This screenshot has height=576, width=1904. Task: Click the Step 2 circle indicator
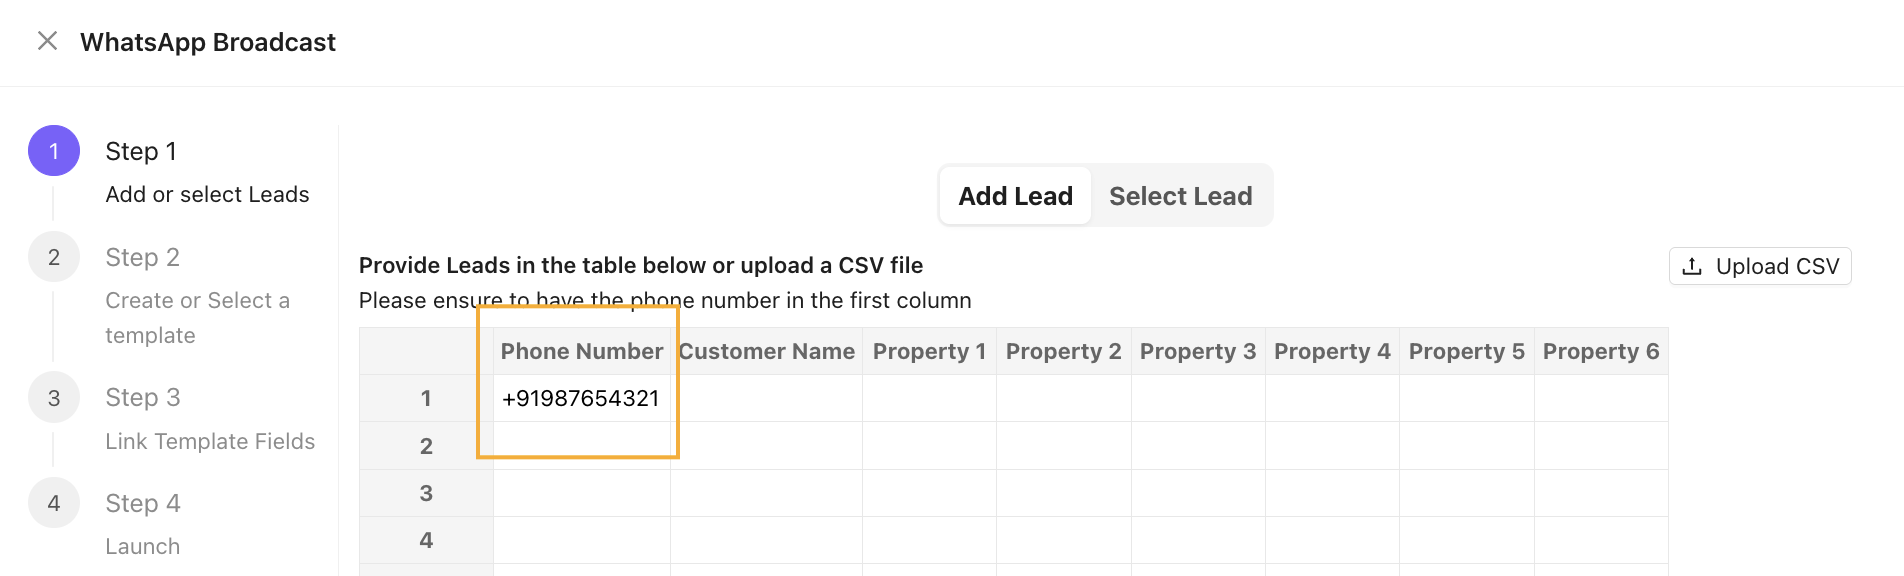pyautogui.click(x=54, y=257)
